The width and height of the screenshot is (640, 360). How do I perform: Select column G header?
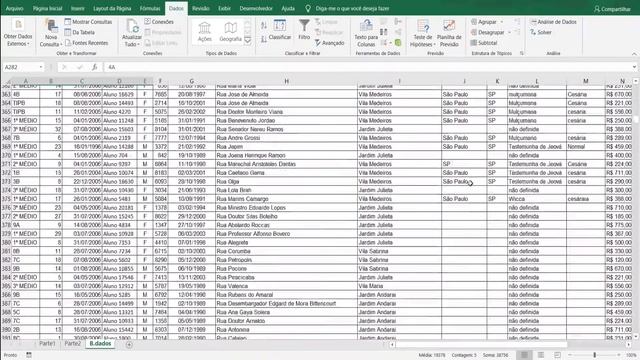pos(191,81)
